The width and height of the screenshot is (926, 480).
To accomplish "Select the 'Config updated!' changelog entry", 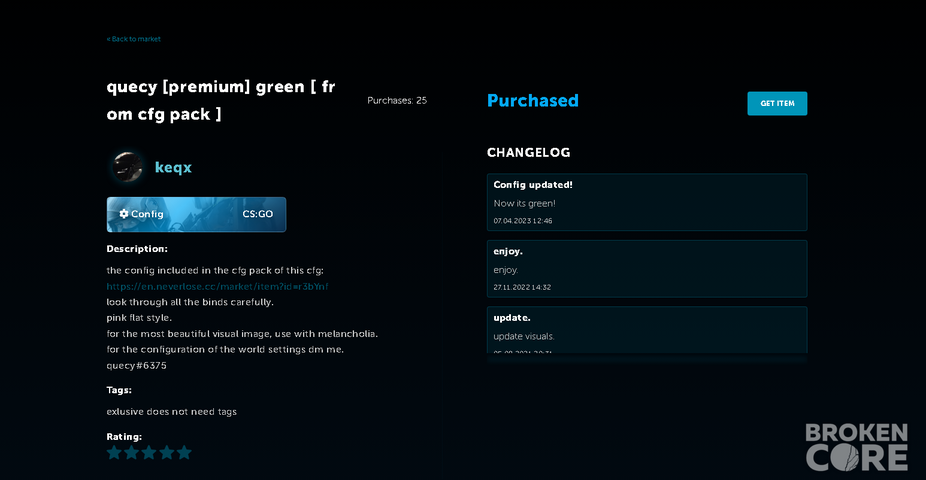I will (647, 202).
